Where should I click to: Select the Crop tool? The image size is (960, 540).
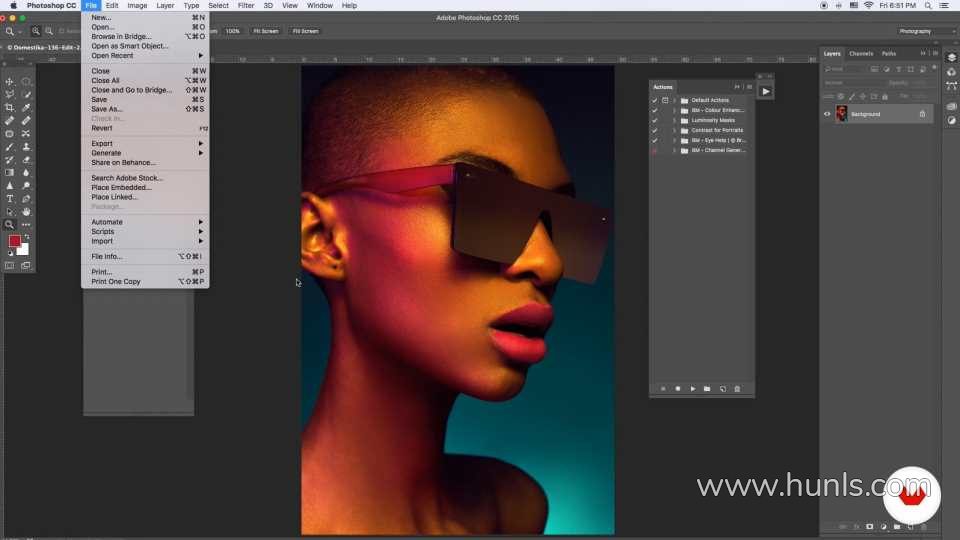pos(10,107)
